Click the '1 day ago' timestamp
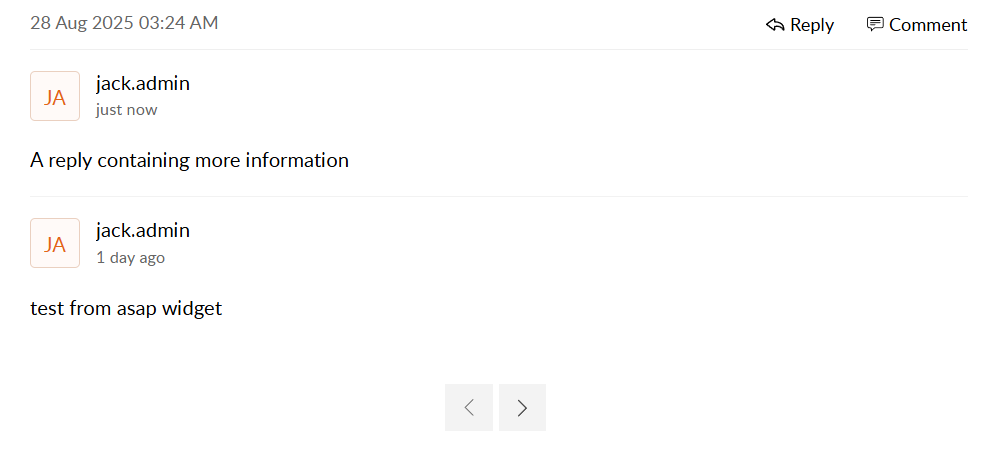This screenshot has height=454, width=987. tap(131, 258)
